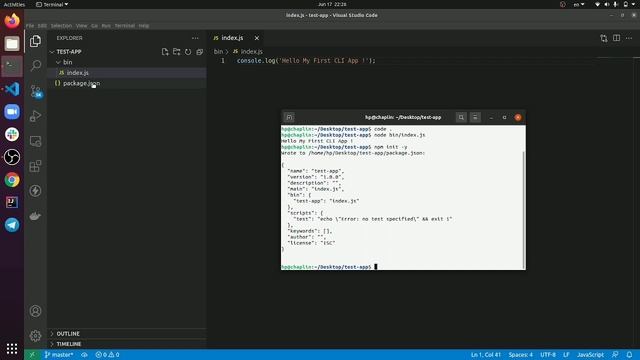The image size is (640, 360).
Task: Click new tab icon in terminal window
Action: tap(289, 118)
